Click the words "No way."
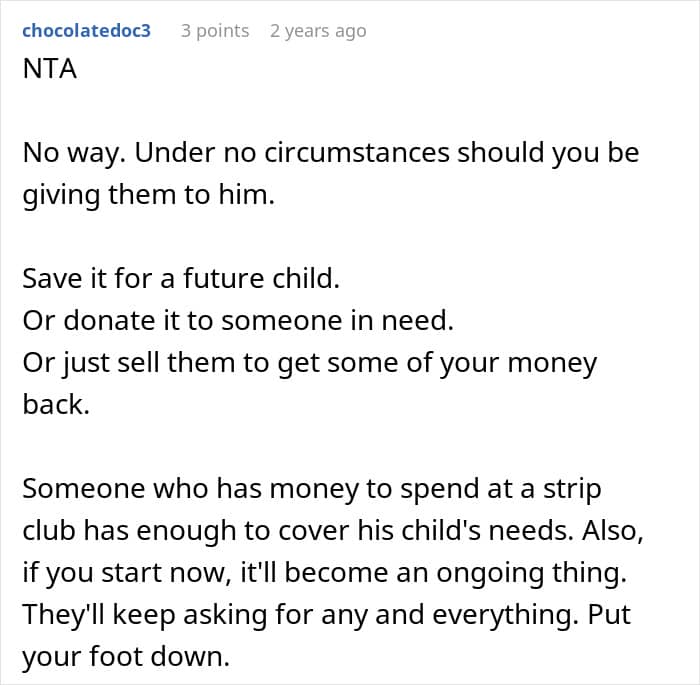 click(x=73, y=154)
